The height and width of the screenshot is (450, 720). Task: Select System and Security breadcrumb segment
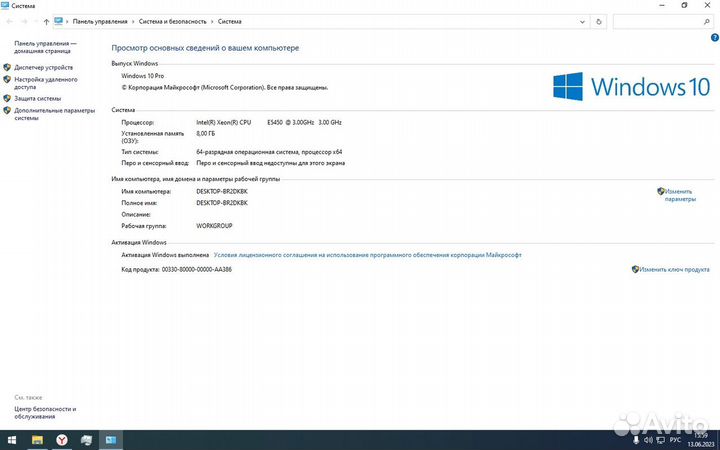(172, 21)
